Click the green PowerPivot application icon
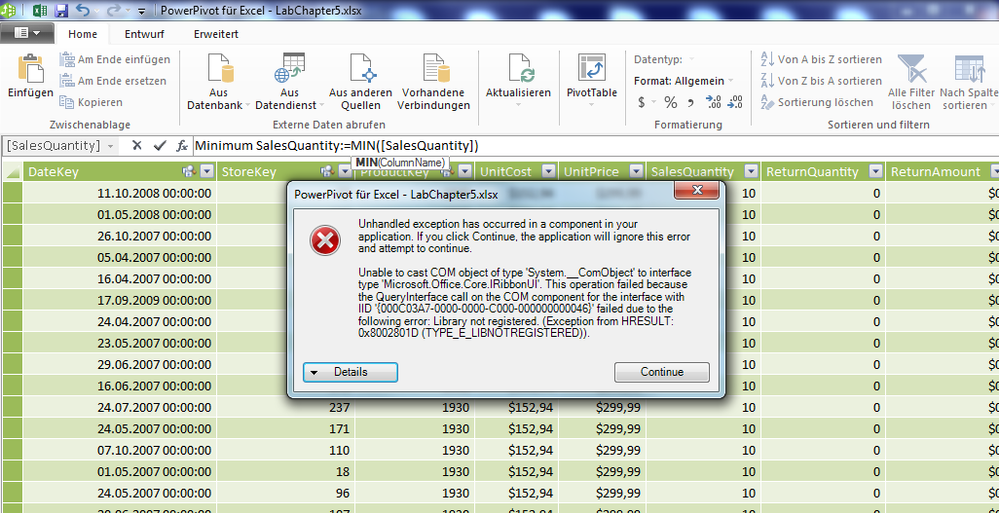 click(x=8, y=10)
